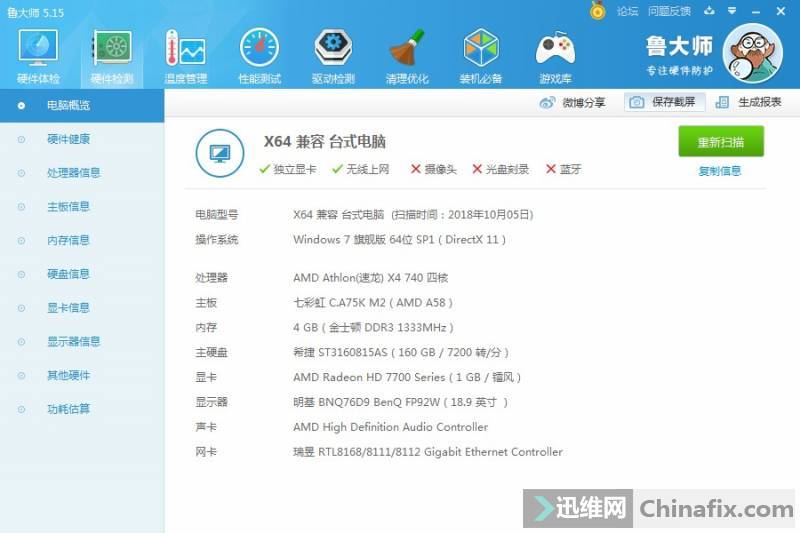Screen dimensions: 800x533
Task: Share via 微博分享 Weibo
Action: 572,103
